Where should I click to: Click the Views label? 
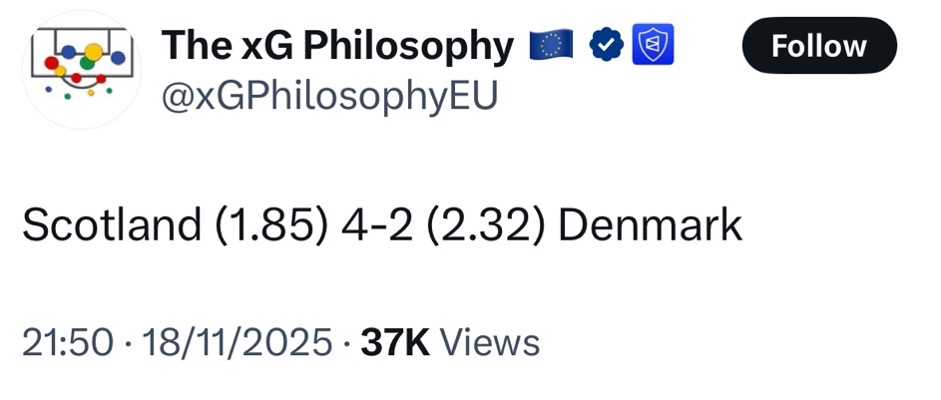[490, 343]
